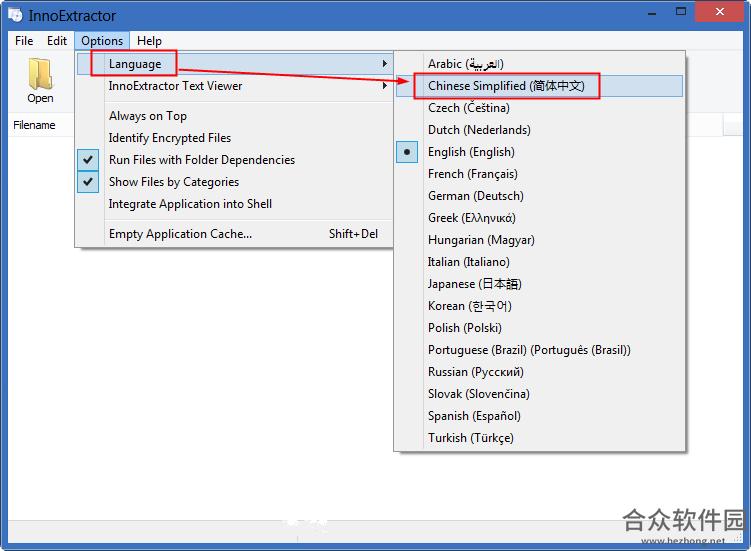Uncheck Run Files with Folder Dependencies
The width and height of the screenshot is (751, 551).
pyautogui.click(x=235, y=160)
